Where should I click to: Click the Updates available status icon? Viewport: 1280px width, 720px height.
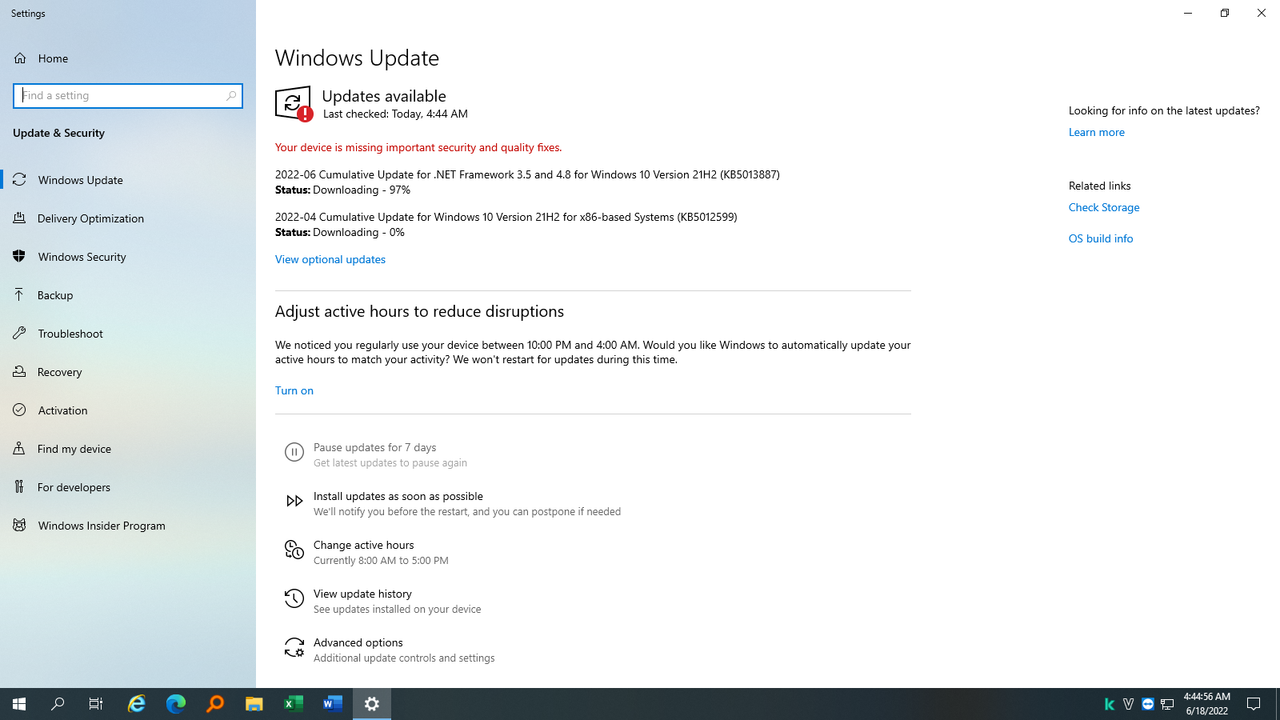click(294, 104)
